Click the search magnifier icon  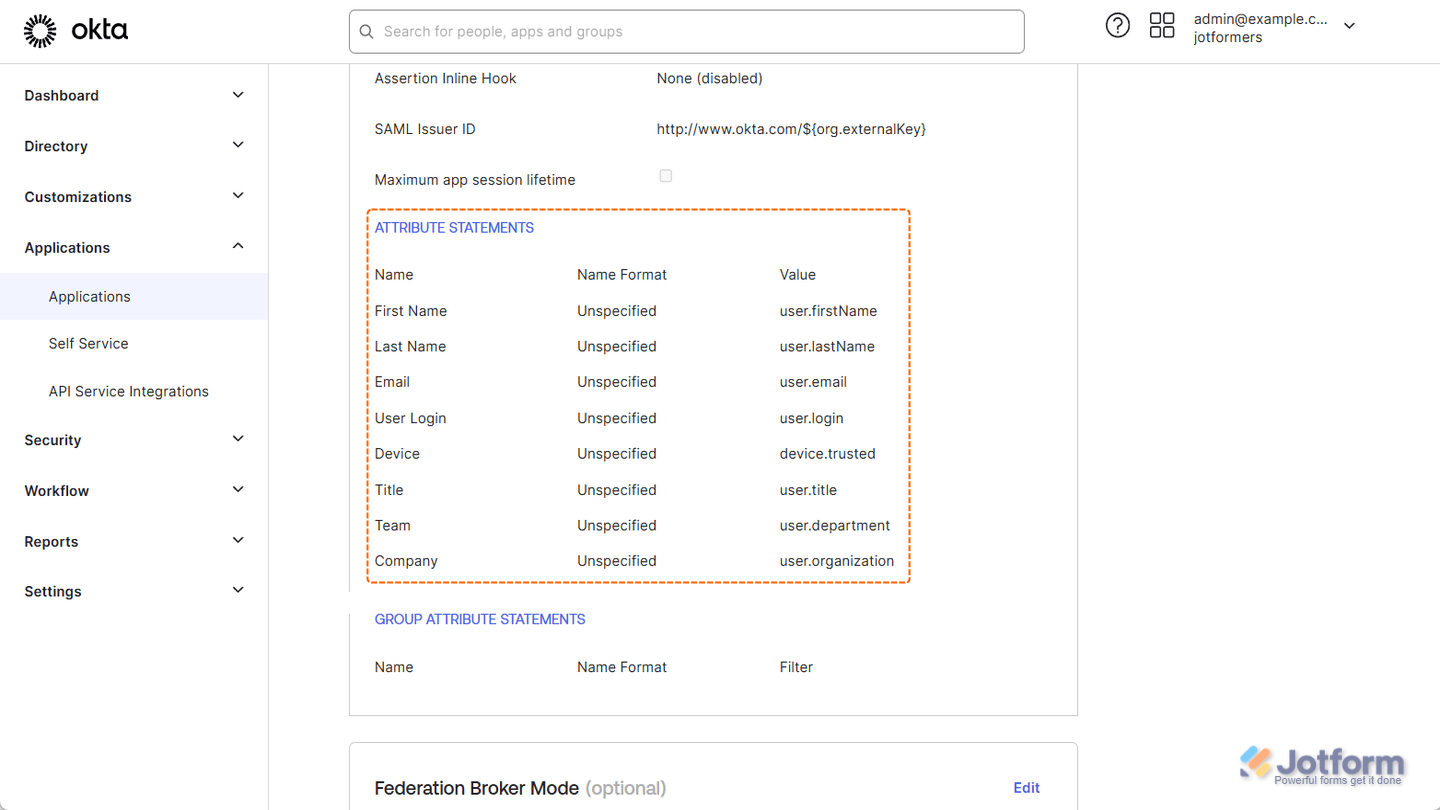pos(367,32)
